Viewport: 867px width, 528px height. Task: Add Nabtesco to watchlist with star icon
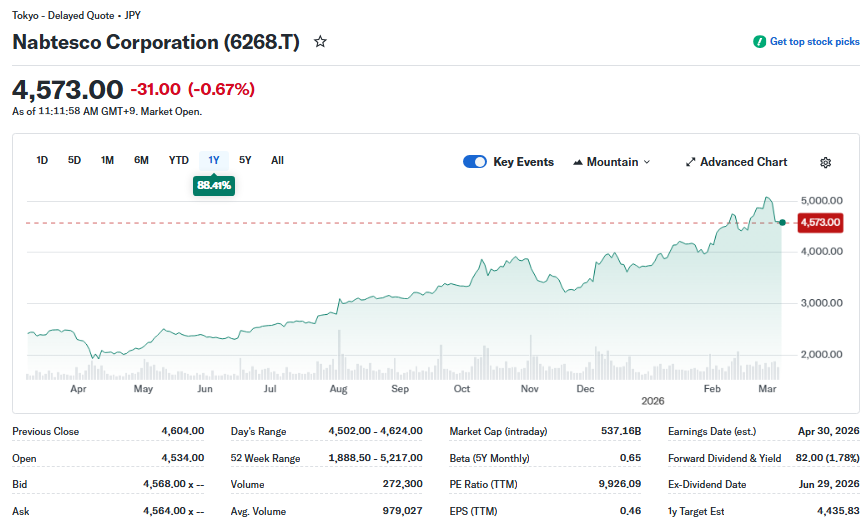pos(320,41)
